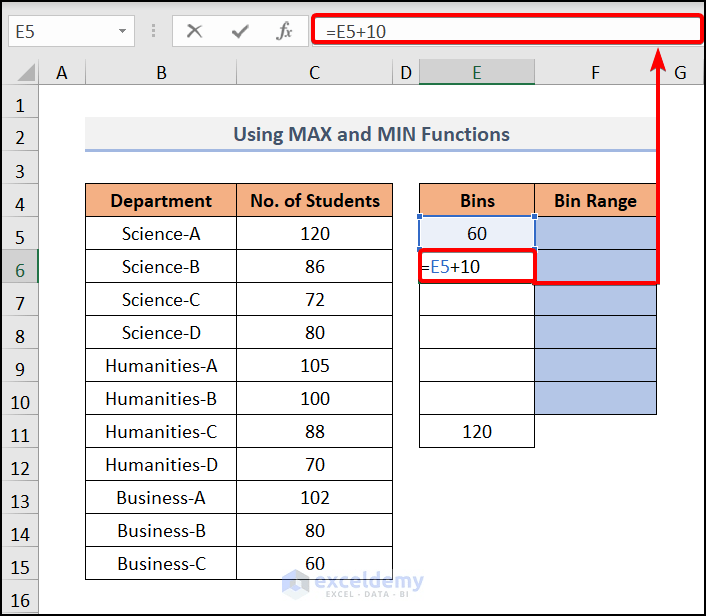Select the 'Humanities-D' cell

(x=161, y=464)
